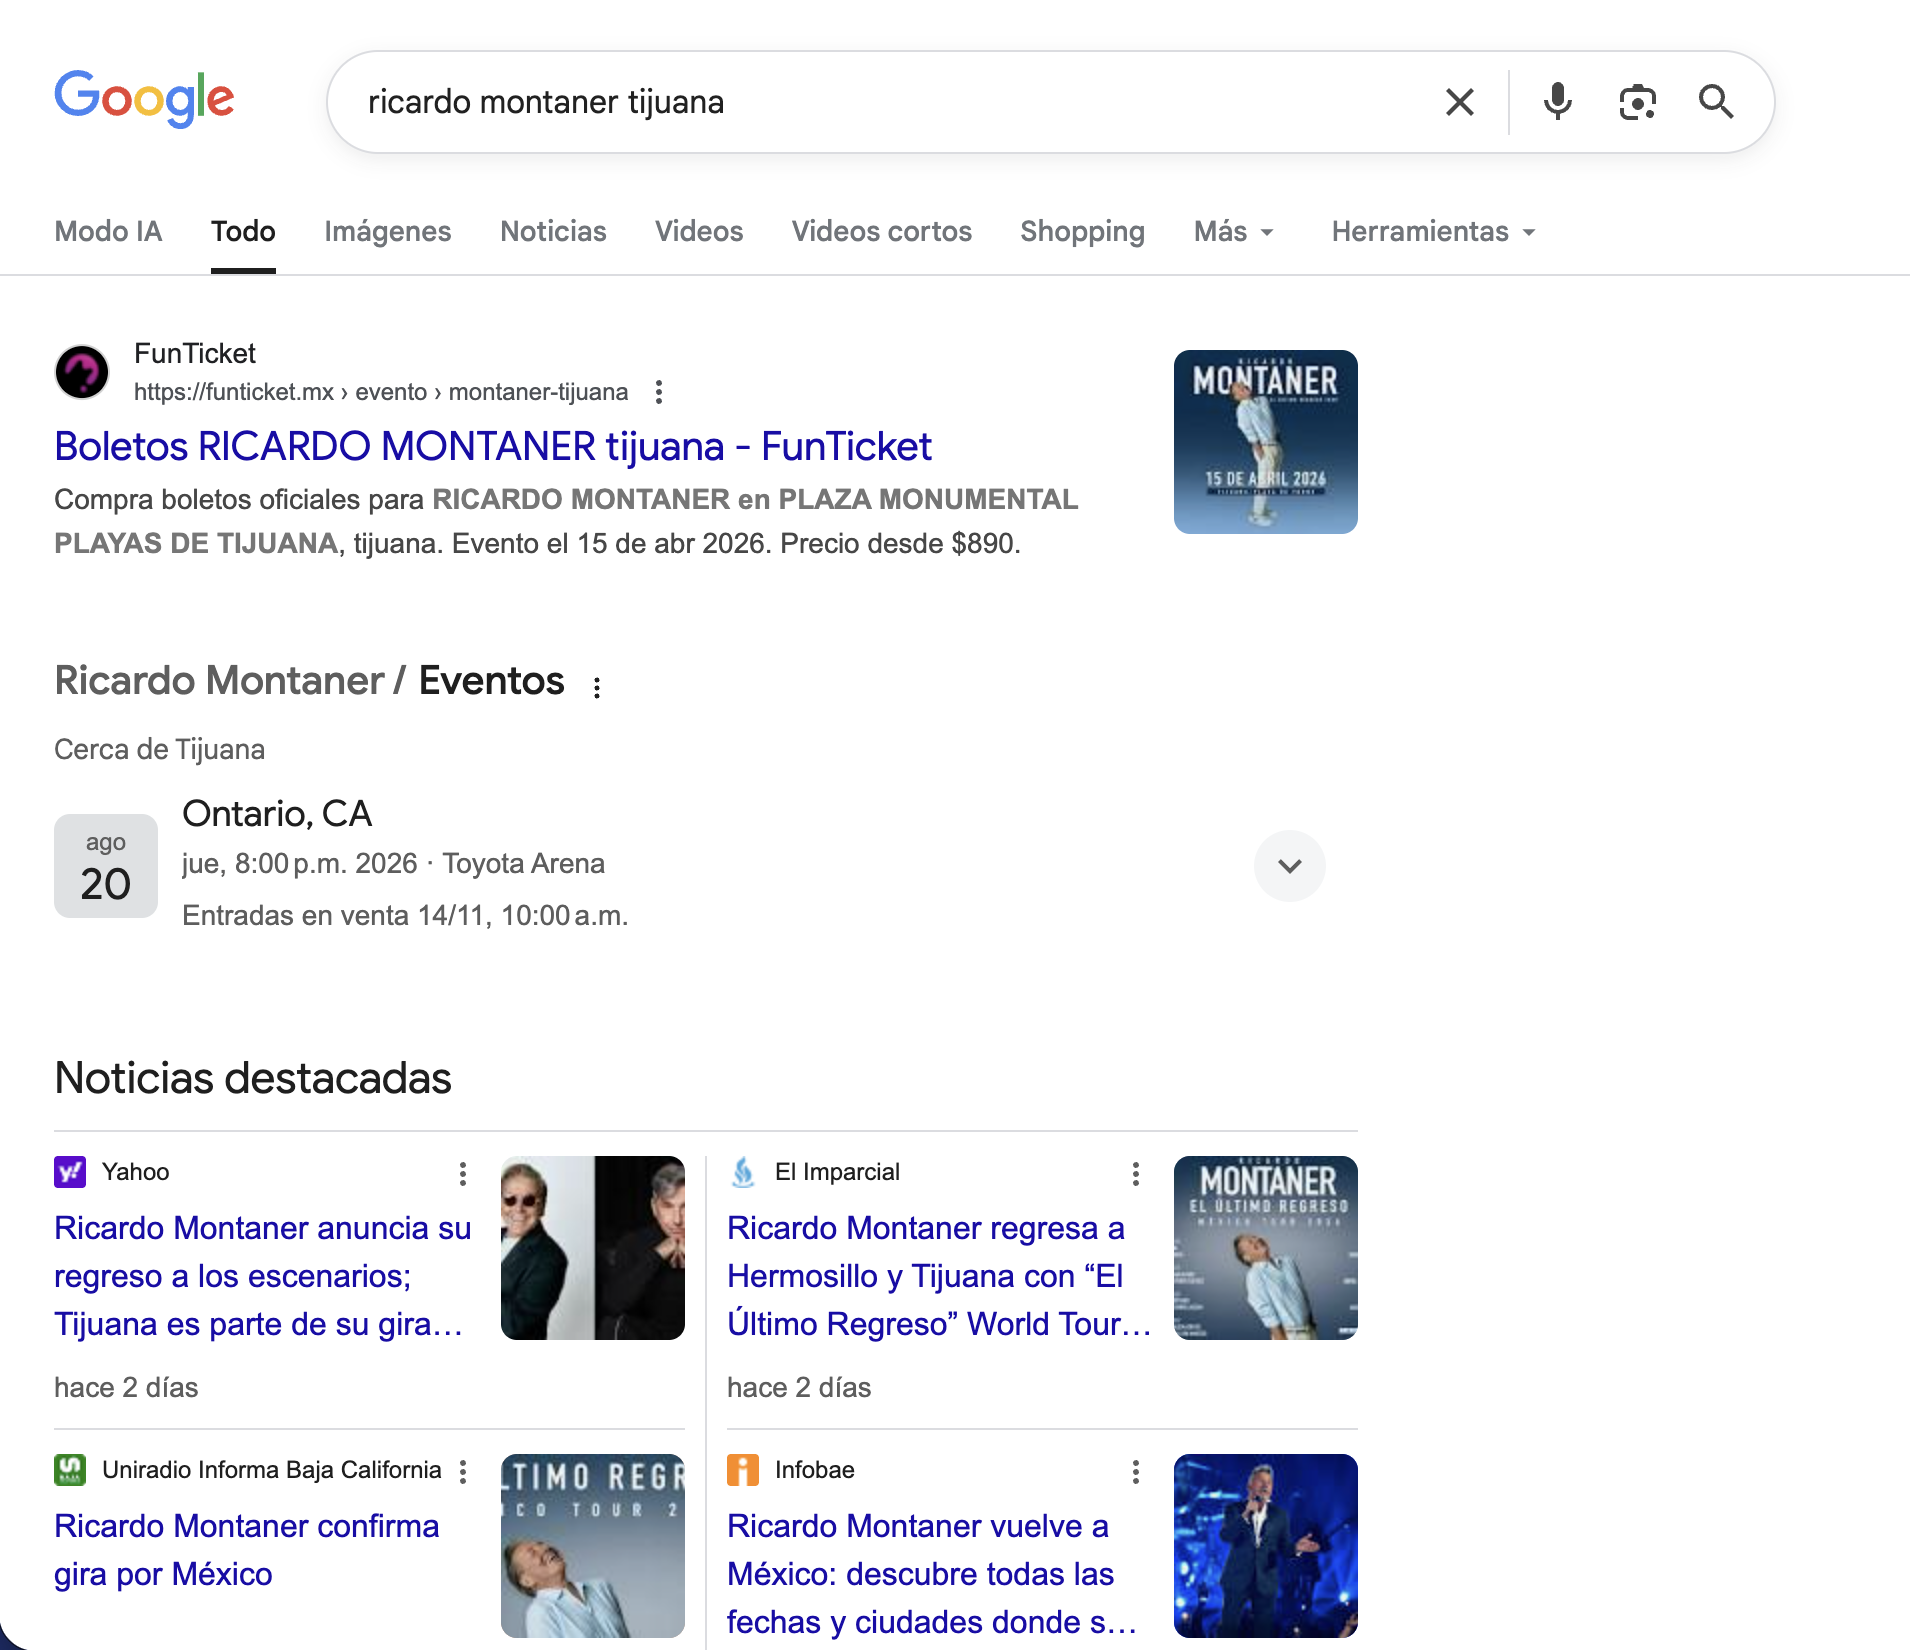The image size is (1910, 1650).
Task: Open the Más dropdown menu
Action: point(1234,232)
